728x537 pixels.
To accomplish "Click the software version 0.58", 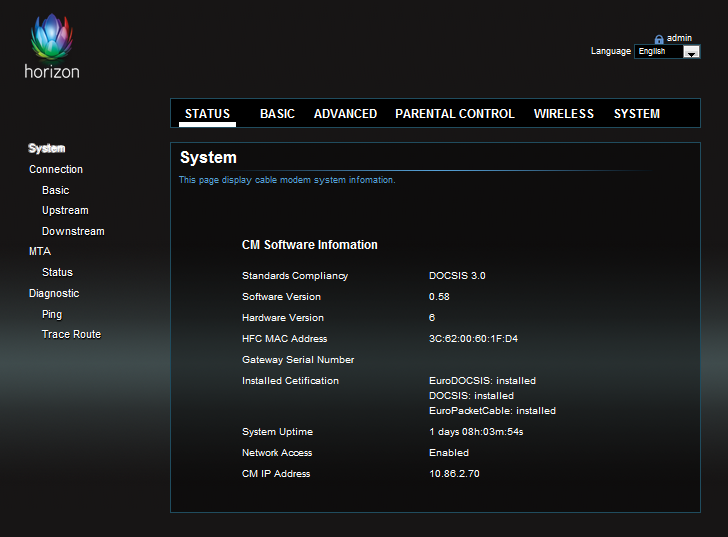I will (439, 297).
